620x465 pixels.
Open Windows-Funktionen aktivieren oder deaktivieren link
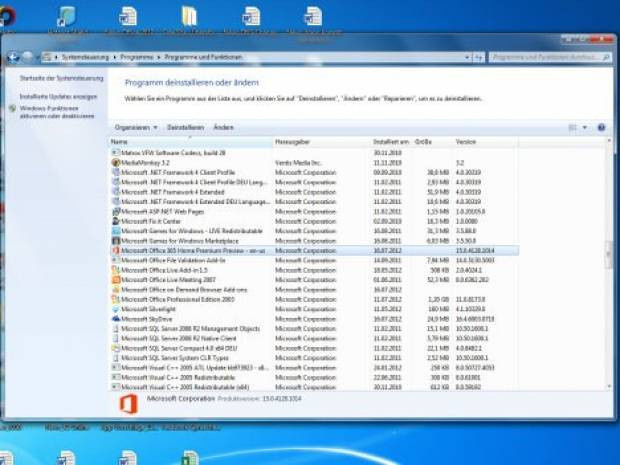[x=57, y=112]
